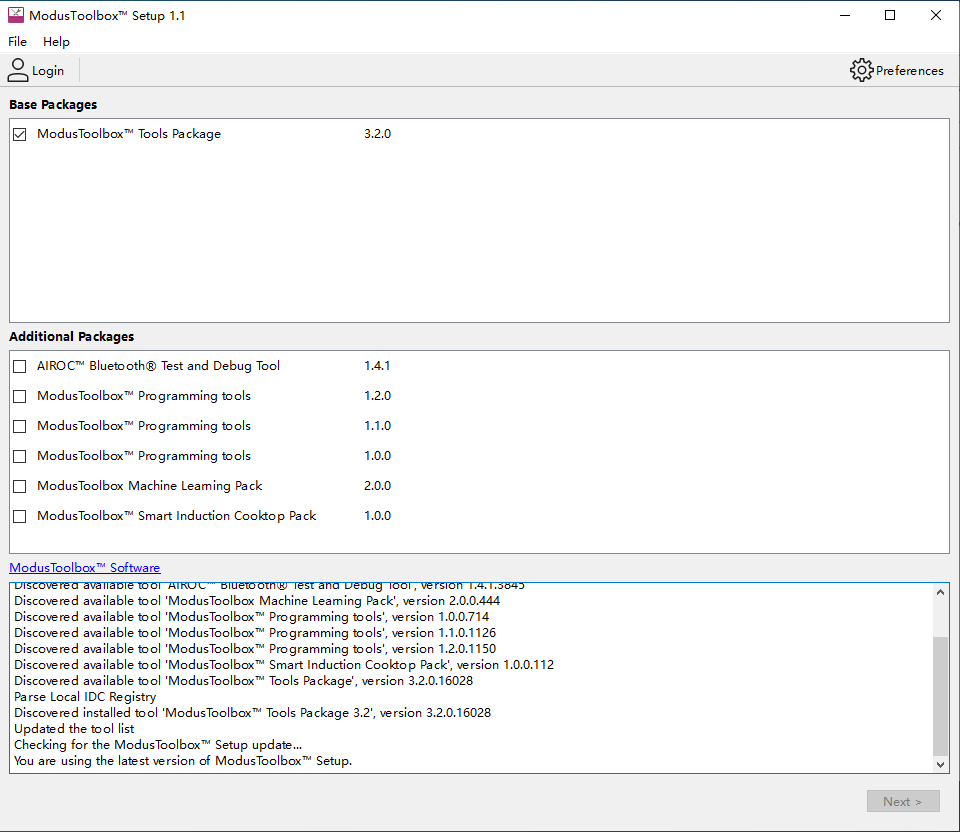
Task: Open the File menu
Action: point(16,42)
